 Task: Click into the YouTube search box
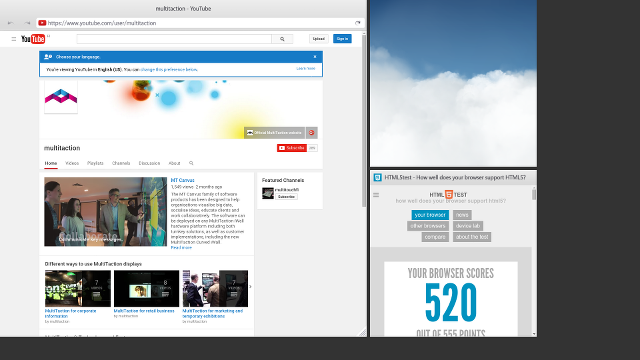(x=174, y=39)
